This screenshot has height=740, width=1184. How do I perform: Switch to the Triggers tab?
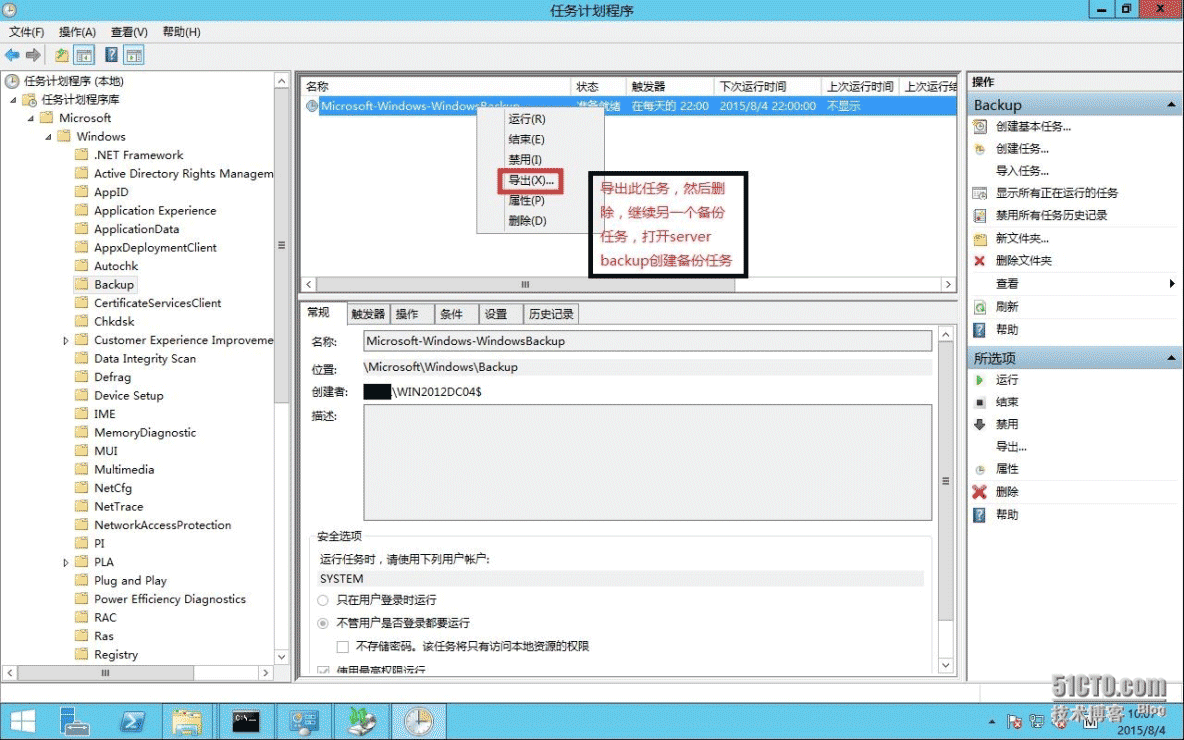tap(368, 314)
